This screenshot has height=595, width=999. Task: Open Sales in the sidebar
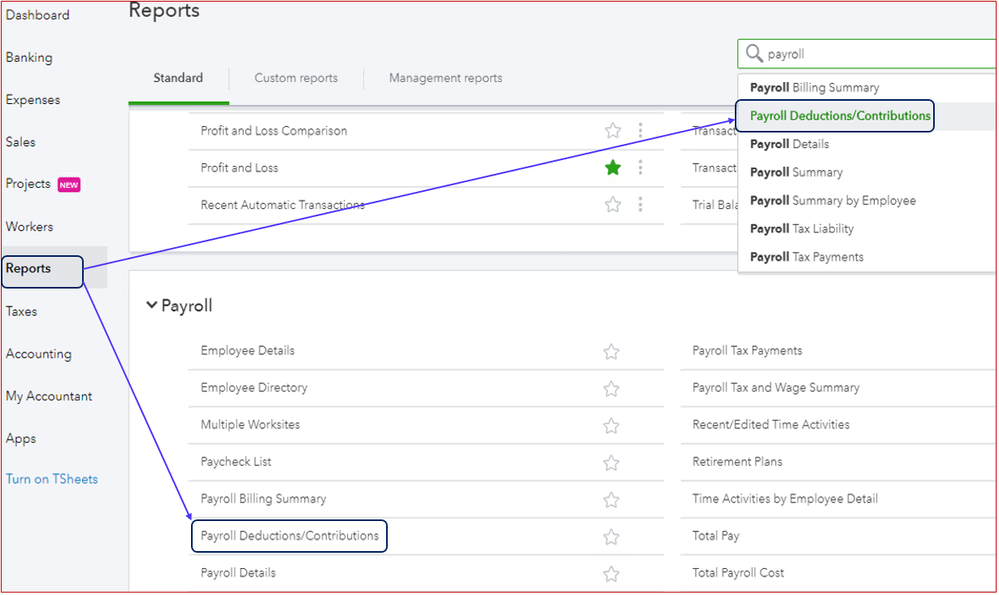pos(20,142)
